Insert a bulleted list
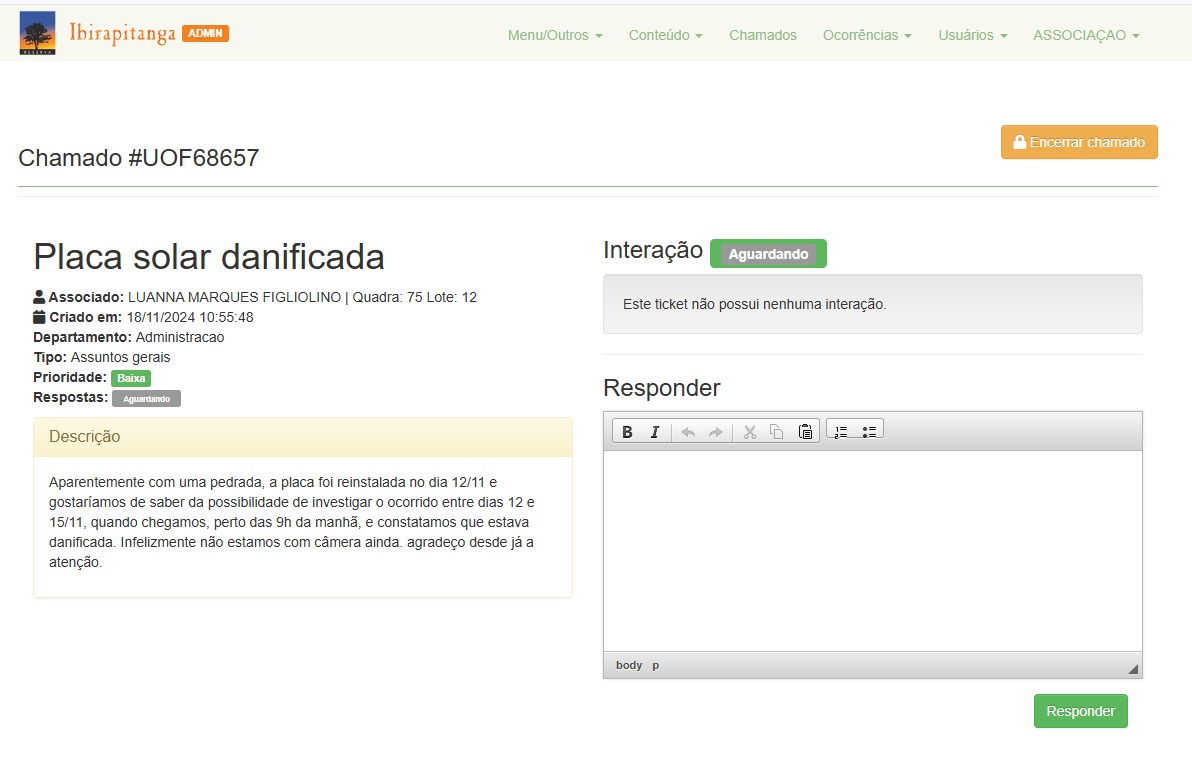This screenshot has width=1192, height=772. coord(869,432)
